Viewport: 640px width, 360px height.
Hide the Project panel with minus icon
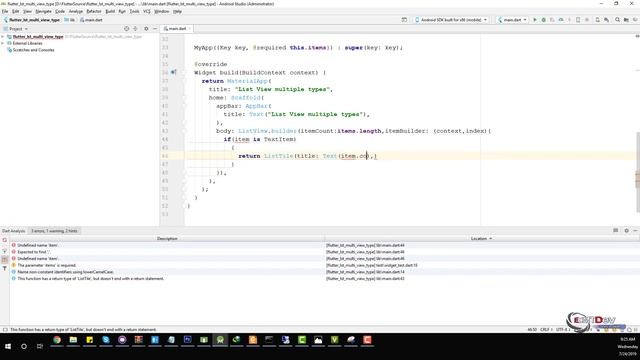click(x=155, y=29)
